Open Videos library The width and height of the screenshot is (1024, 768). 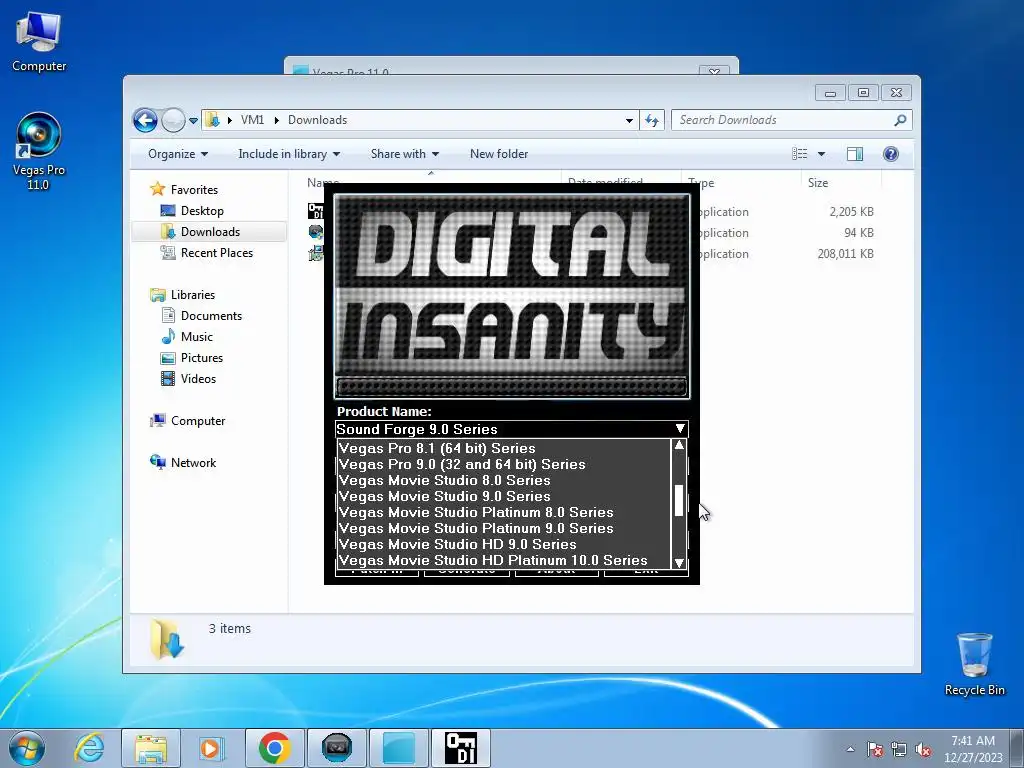(x=198, y=379)
